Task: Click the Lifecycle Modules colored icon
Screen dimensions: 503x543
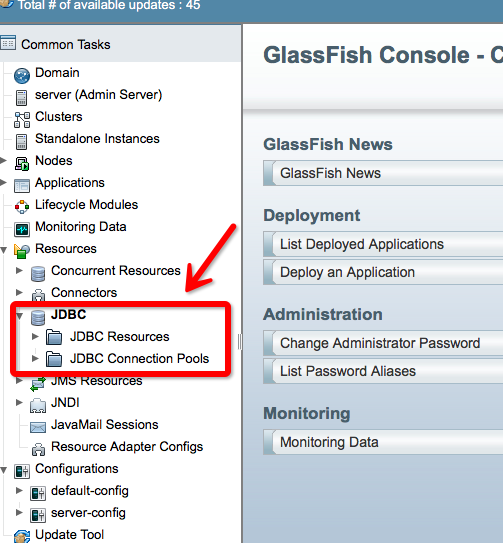Action: tap(22, 207)
